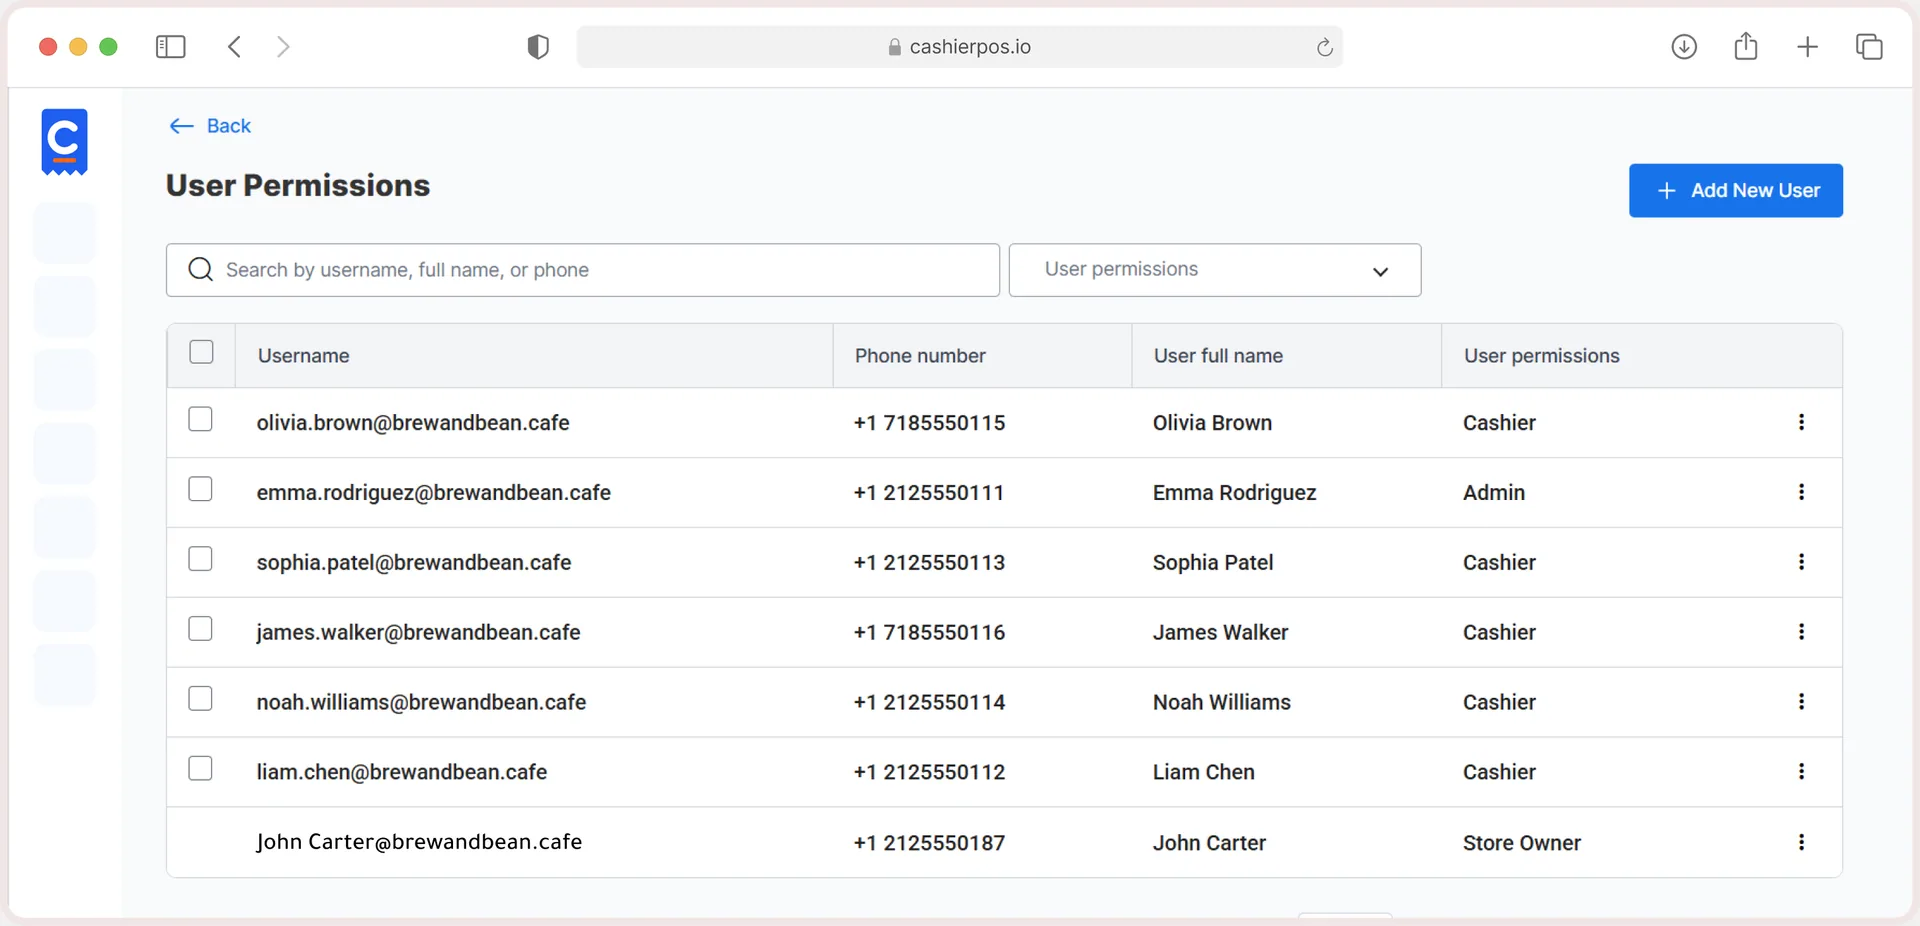Check the olivia.brown row checkbox
This screenshot has height=926, width=1920.
click(200, 419)
